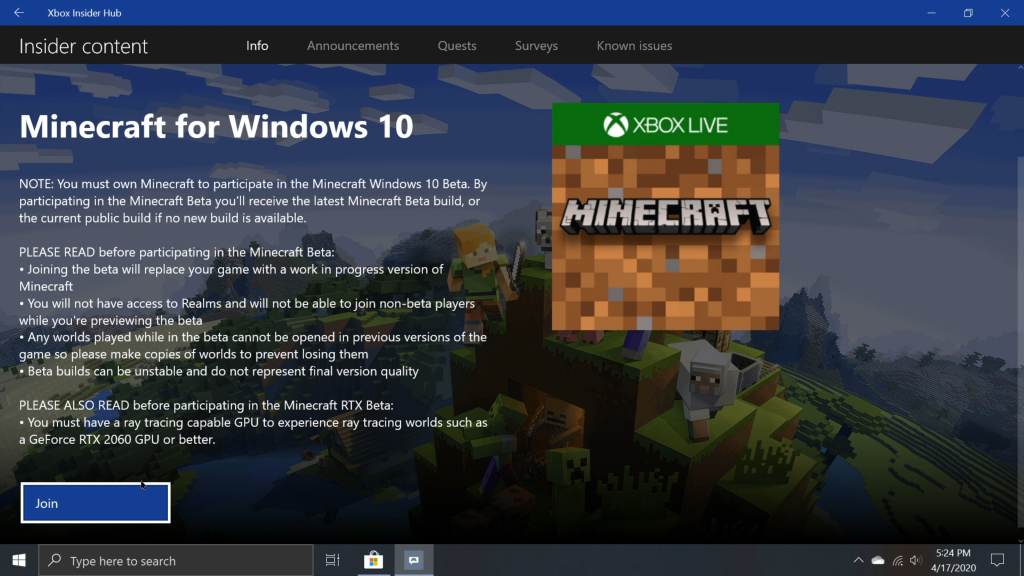The height and width of the screenshot is (576, 1024).
Task: Go back using the back arrow
Action: (x=19, y=12)
